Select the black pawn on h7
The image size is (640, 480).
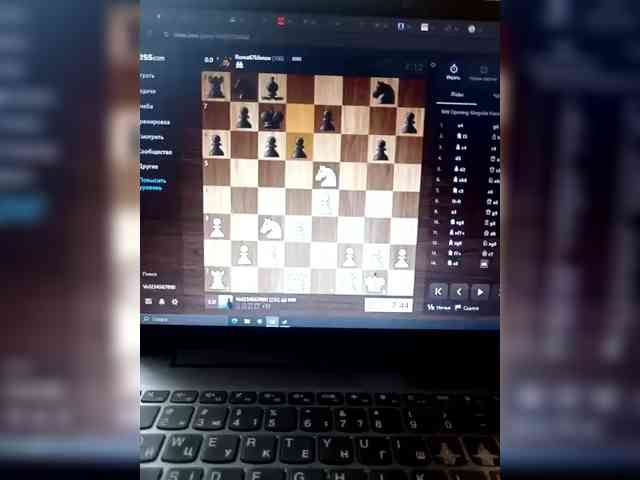pos(410,122)
